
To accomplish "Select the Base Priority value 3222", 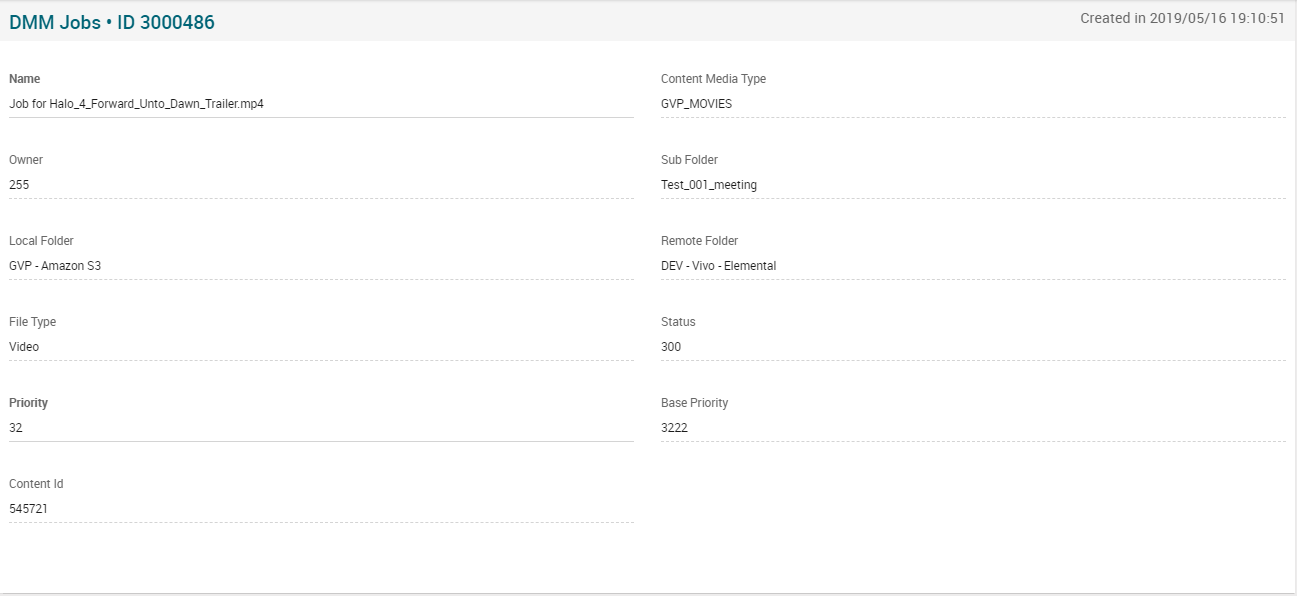I will pos(674,428).
